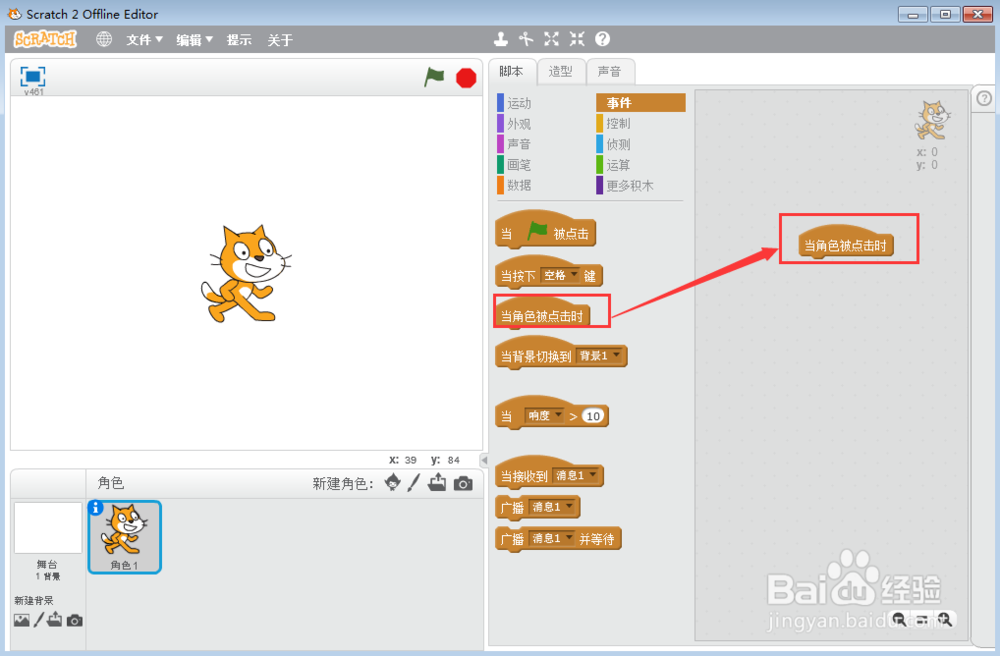Switch to the 声音 tab
The height and width of the screenshot is (656, 1000).
coord(610,71)
